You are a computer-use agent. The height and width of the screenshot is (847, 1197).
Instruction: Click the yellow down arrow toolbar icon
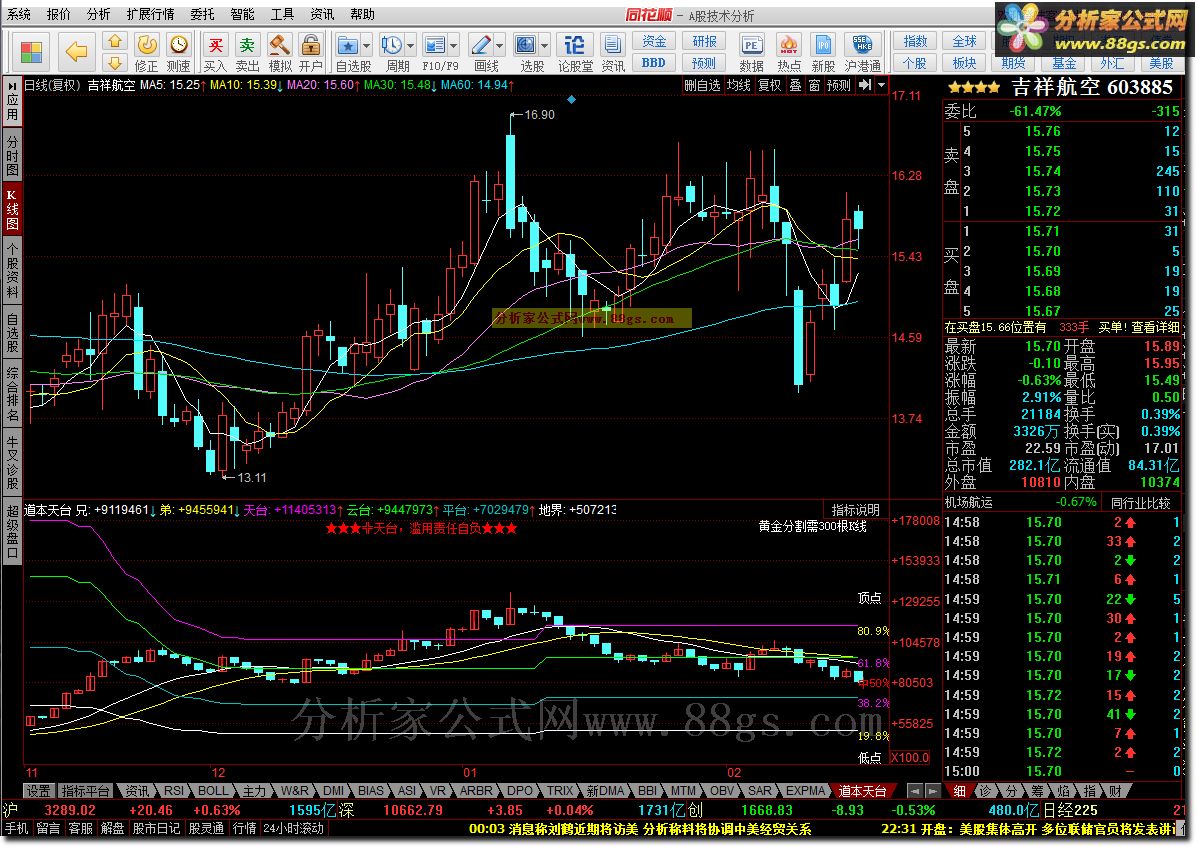click(x=115, y=63)
